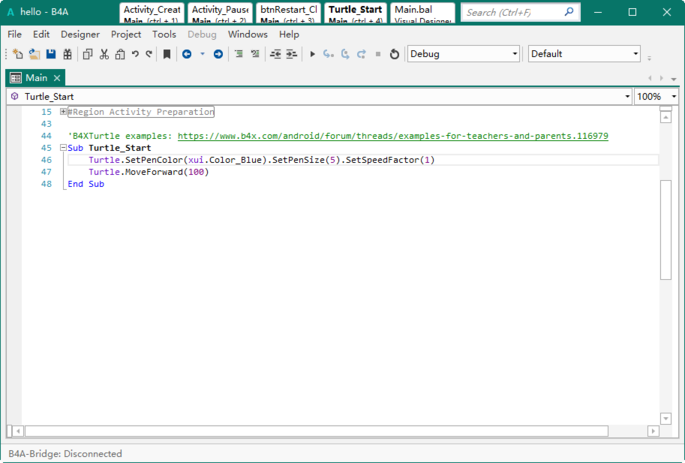The height and width of the screenshot is (463, 685).
Task: Open the navigation history dropdown arrow
Action: [x=202, y=54]
